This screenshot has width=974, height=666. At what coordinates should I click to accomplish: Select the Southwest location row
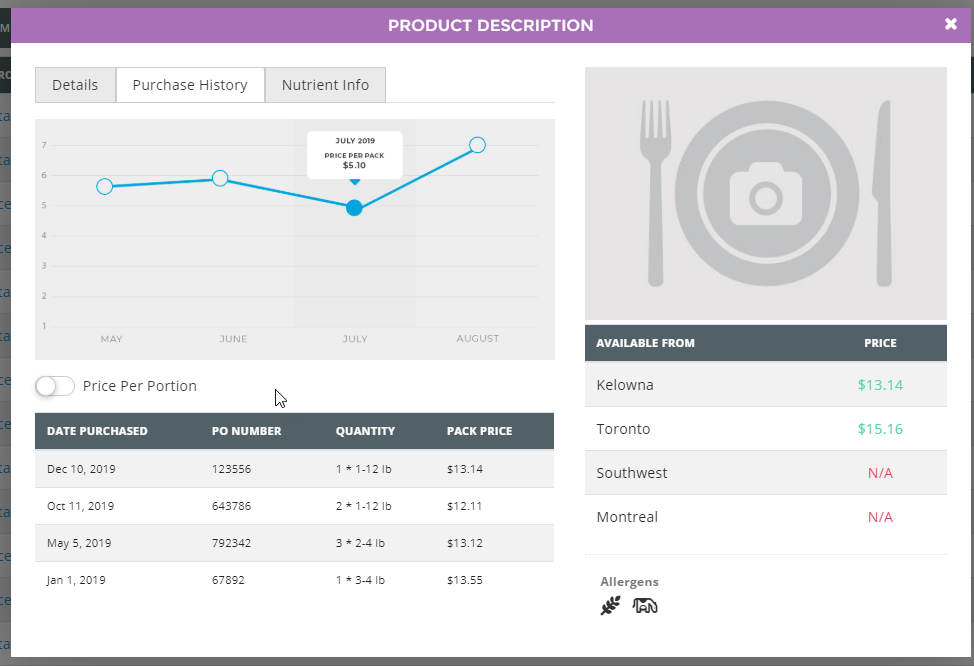(x=766, y=473)
